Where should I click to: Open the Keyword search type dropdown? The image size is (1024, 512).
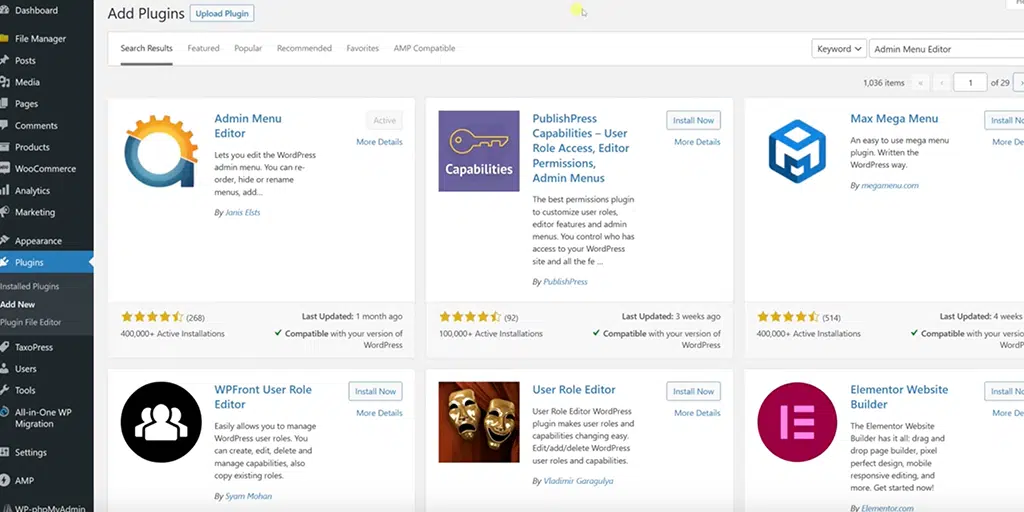point(838,49)
